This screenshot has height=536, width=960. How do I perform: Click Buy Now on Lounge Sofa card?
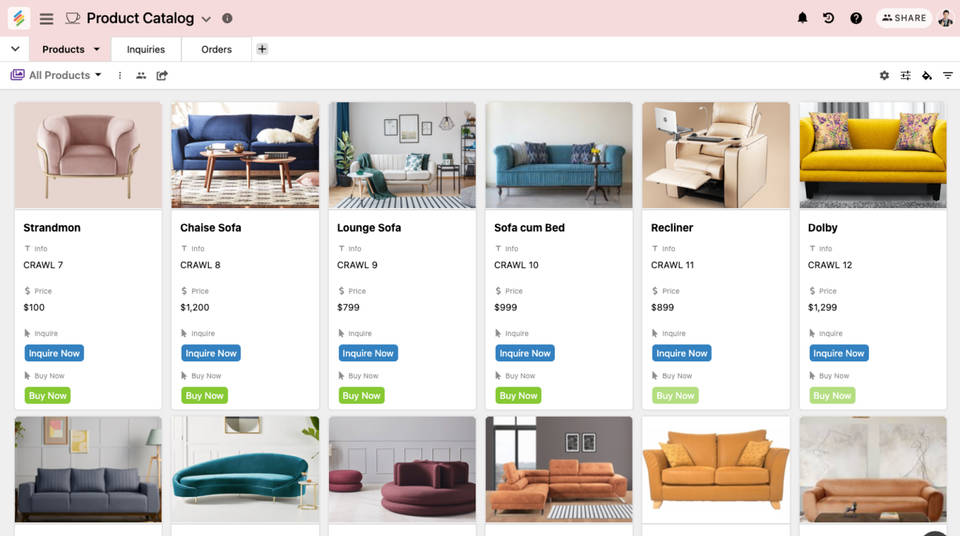click(361, 396)
